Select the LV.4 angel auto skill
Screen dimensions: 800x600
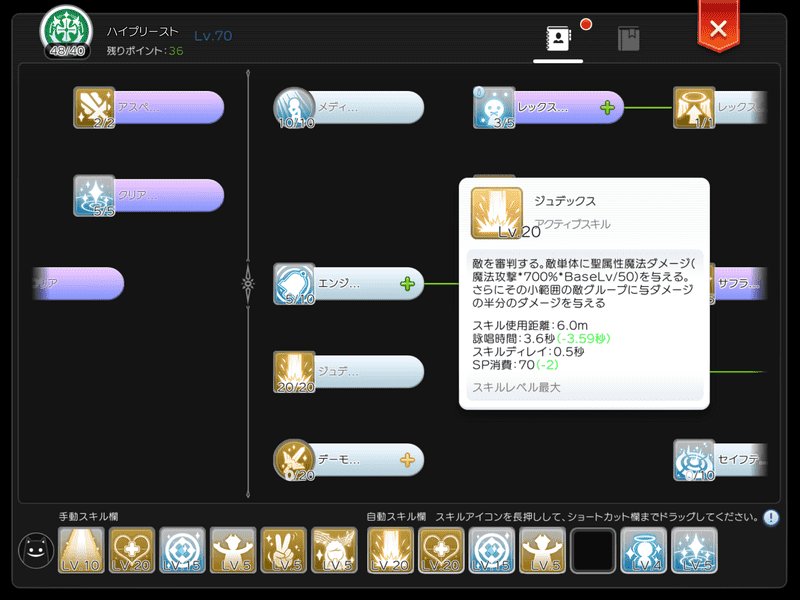[x=644, y=550]
